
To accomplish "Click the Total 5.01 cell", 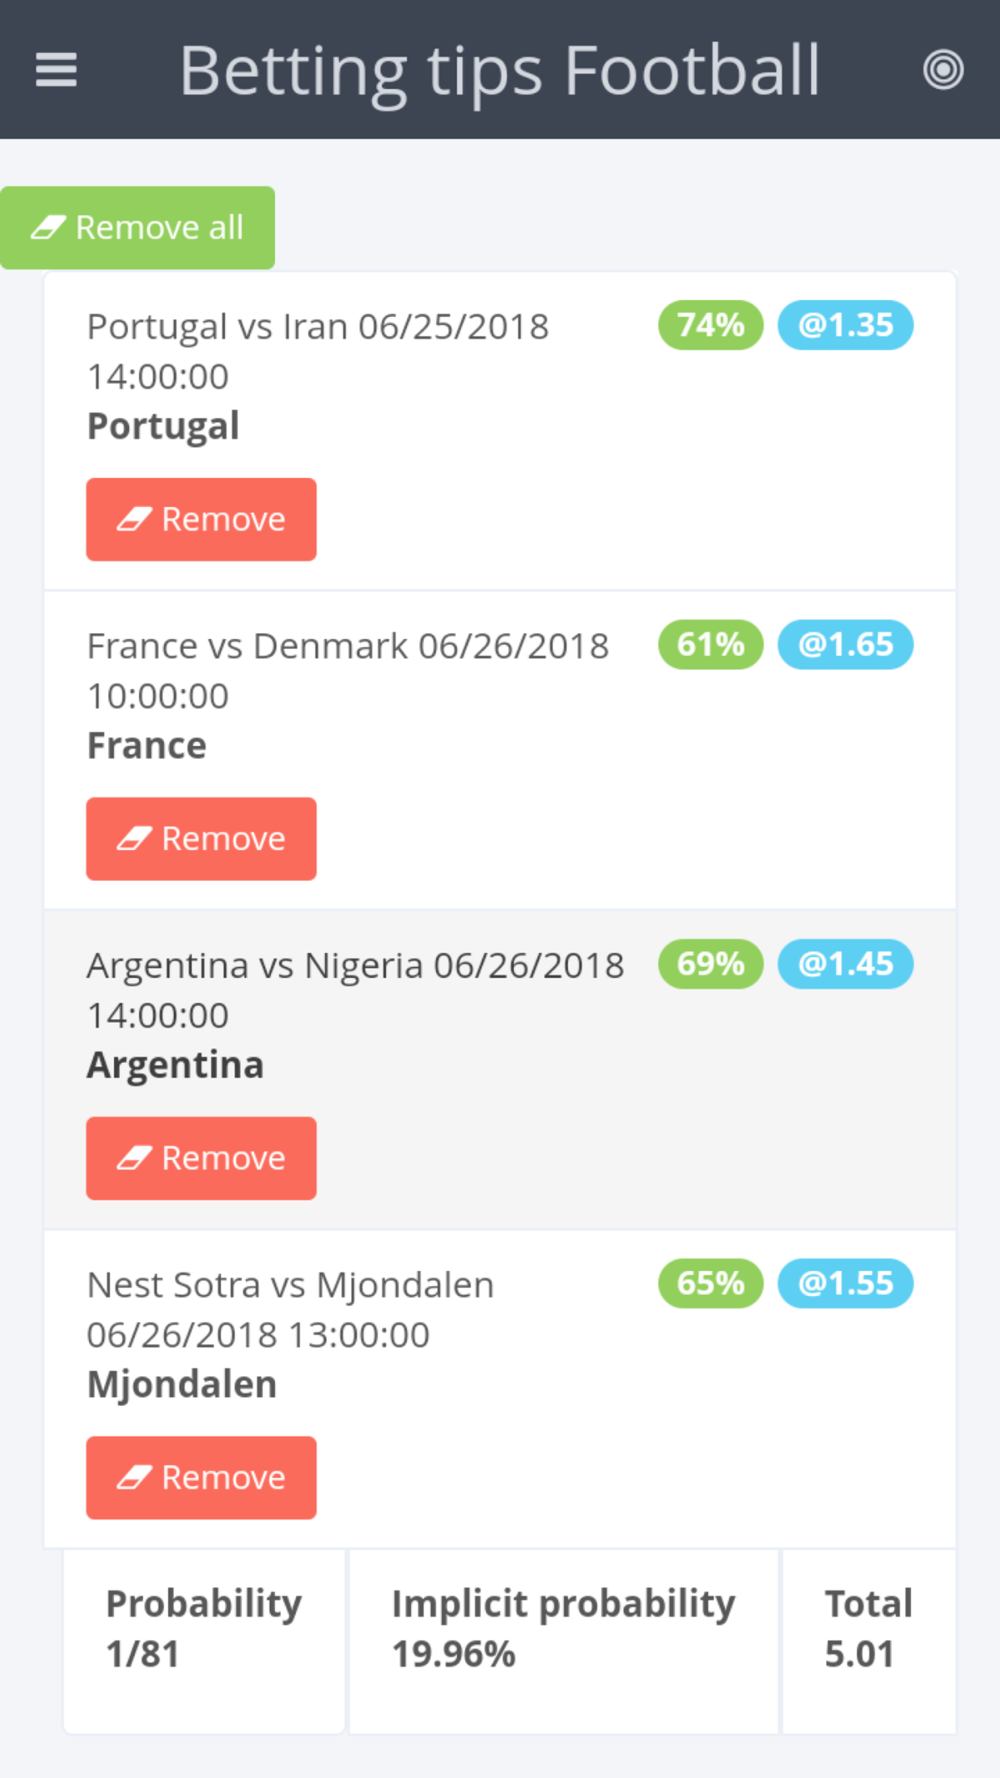I will (x=868, y=1629).
